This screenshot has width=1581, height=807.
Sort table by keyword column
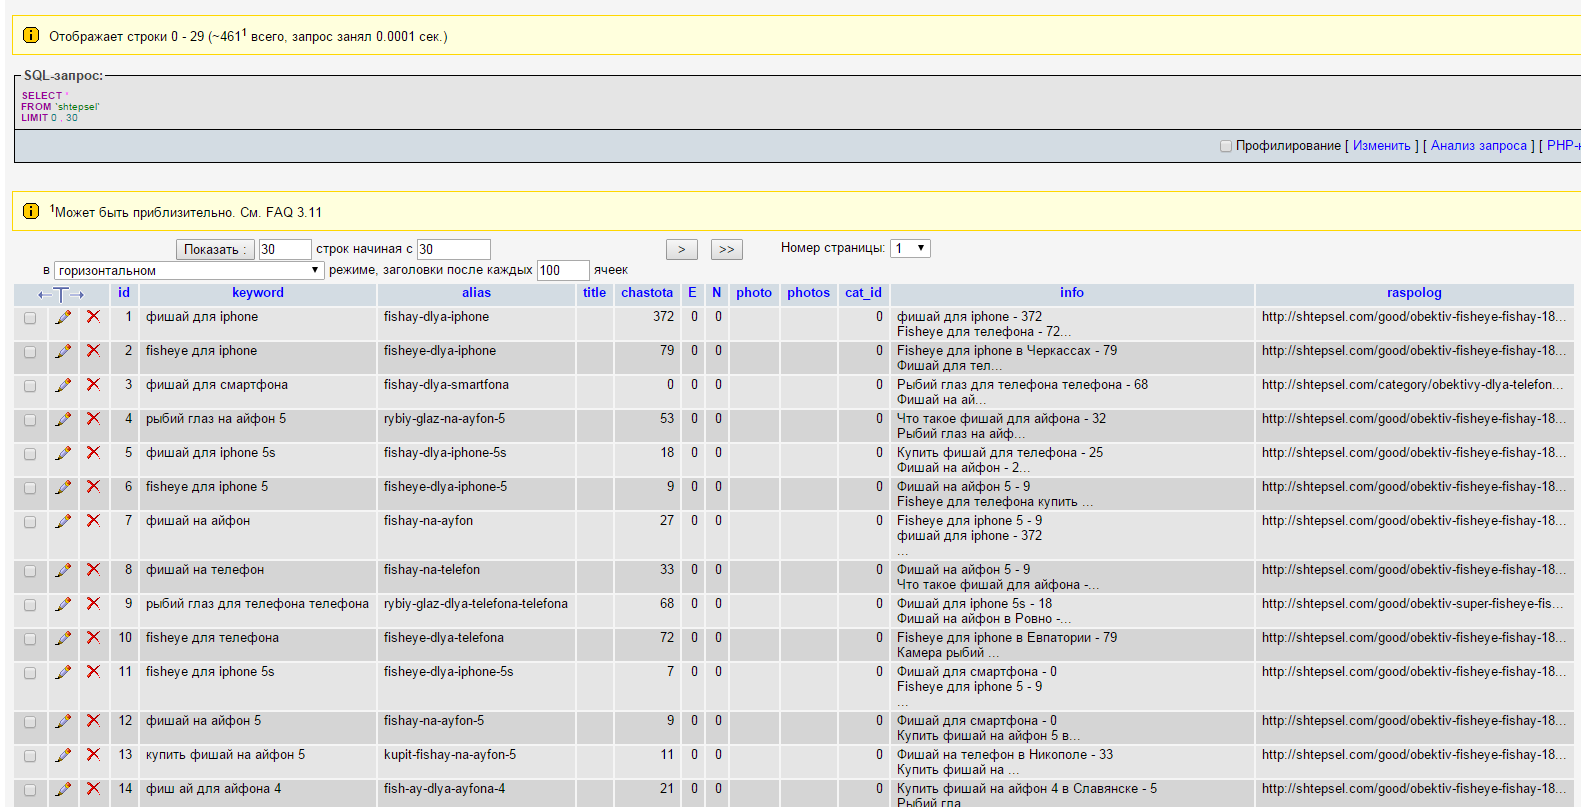click(258, 293)
